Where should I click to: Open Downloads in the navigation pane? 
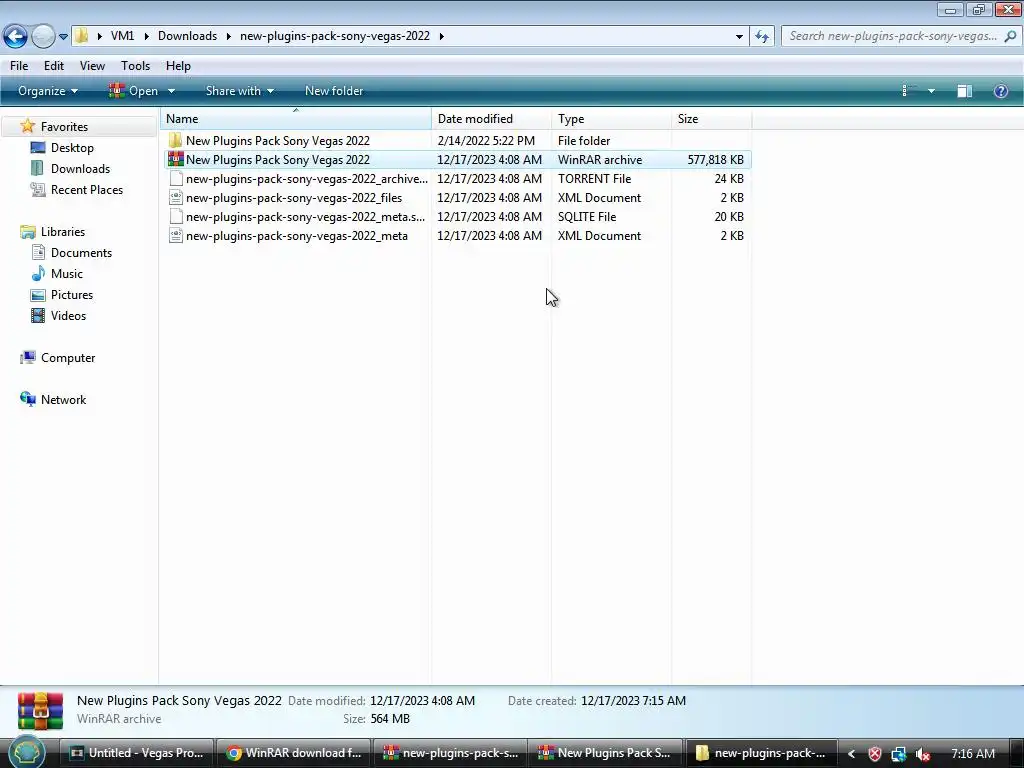pyautogui.click(x=80, y=168)
